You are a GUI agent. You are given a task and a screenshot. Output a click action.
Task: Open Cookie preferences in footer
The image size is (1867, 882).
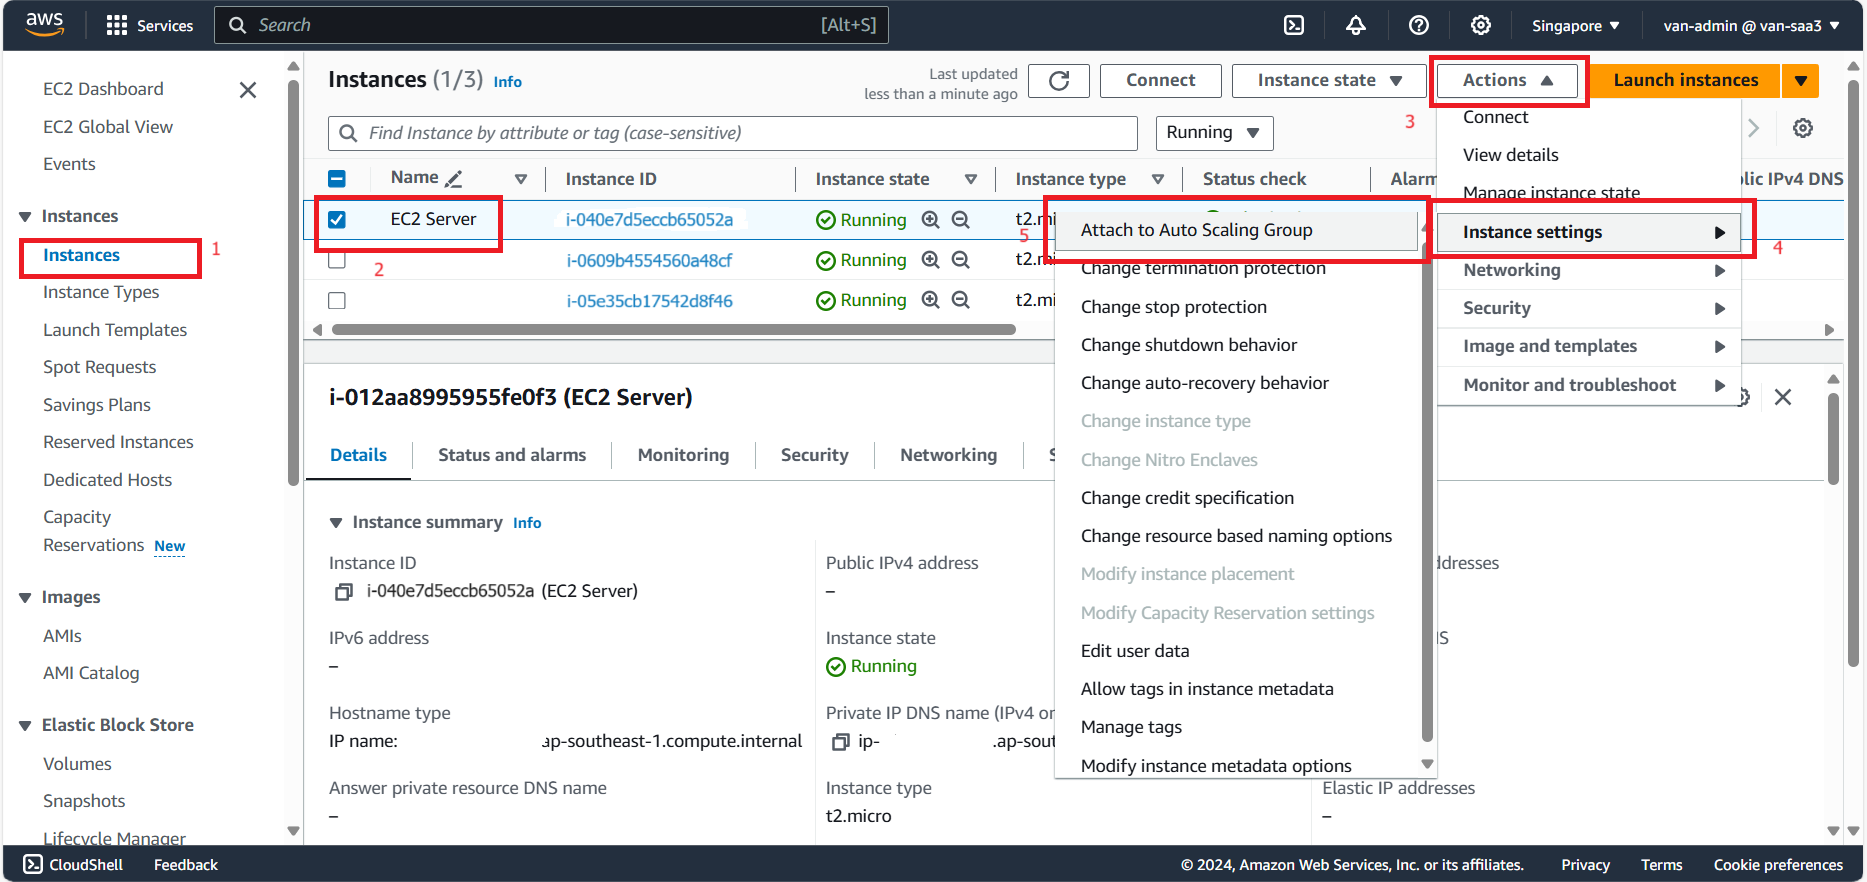point(1778,865)
